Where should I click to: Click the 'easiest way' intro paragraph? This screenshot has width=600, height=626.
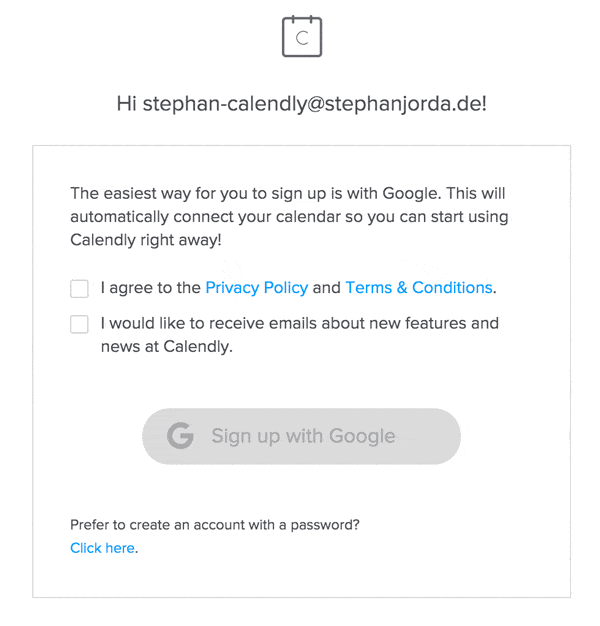289,216
